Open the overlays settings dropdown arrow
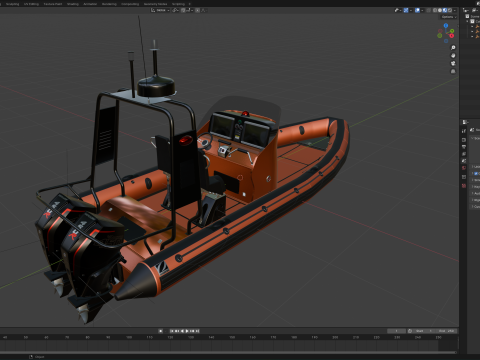The width and height of the screenshot is (480, 360). coord(422,10)
